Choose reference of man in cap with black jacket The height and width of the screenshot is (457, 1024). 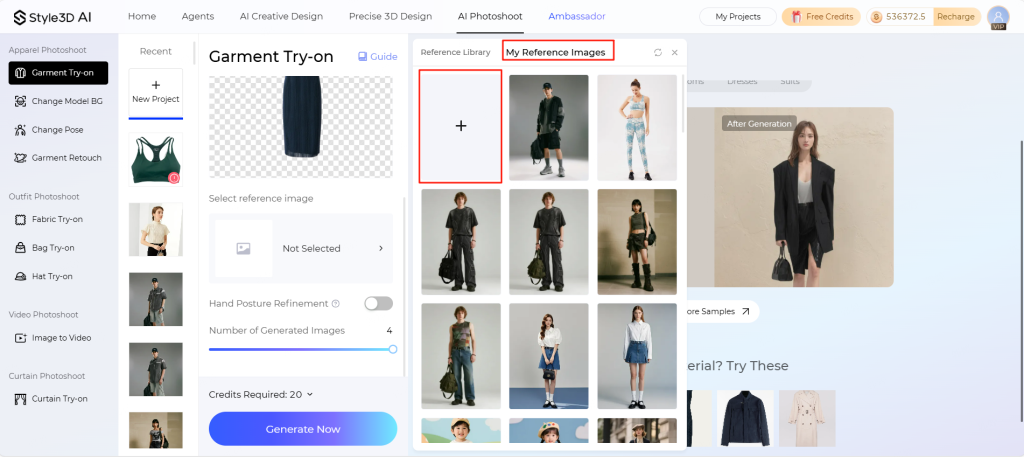549,127
